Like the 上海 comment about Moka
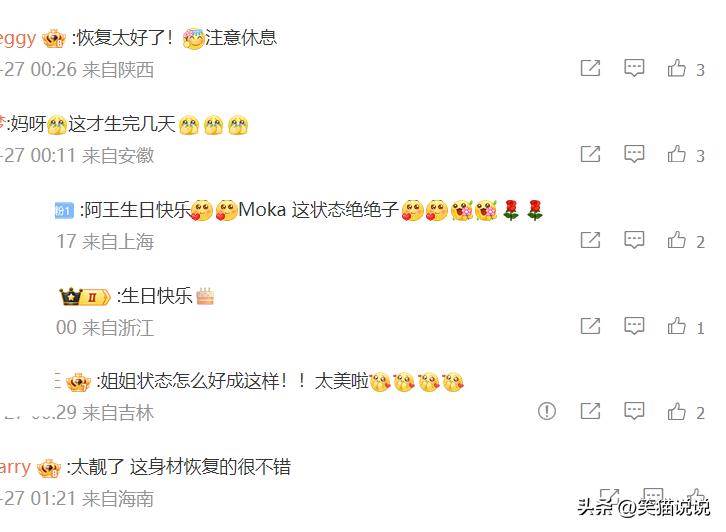The width and height of the screenshot is (726, 532). coord(676,240)
